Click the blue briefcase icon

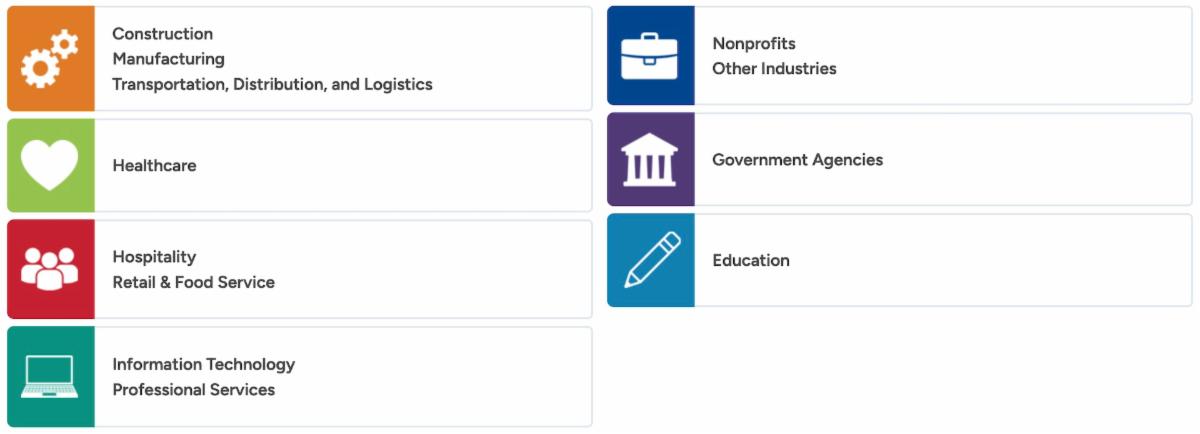click(650, 56)
